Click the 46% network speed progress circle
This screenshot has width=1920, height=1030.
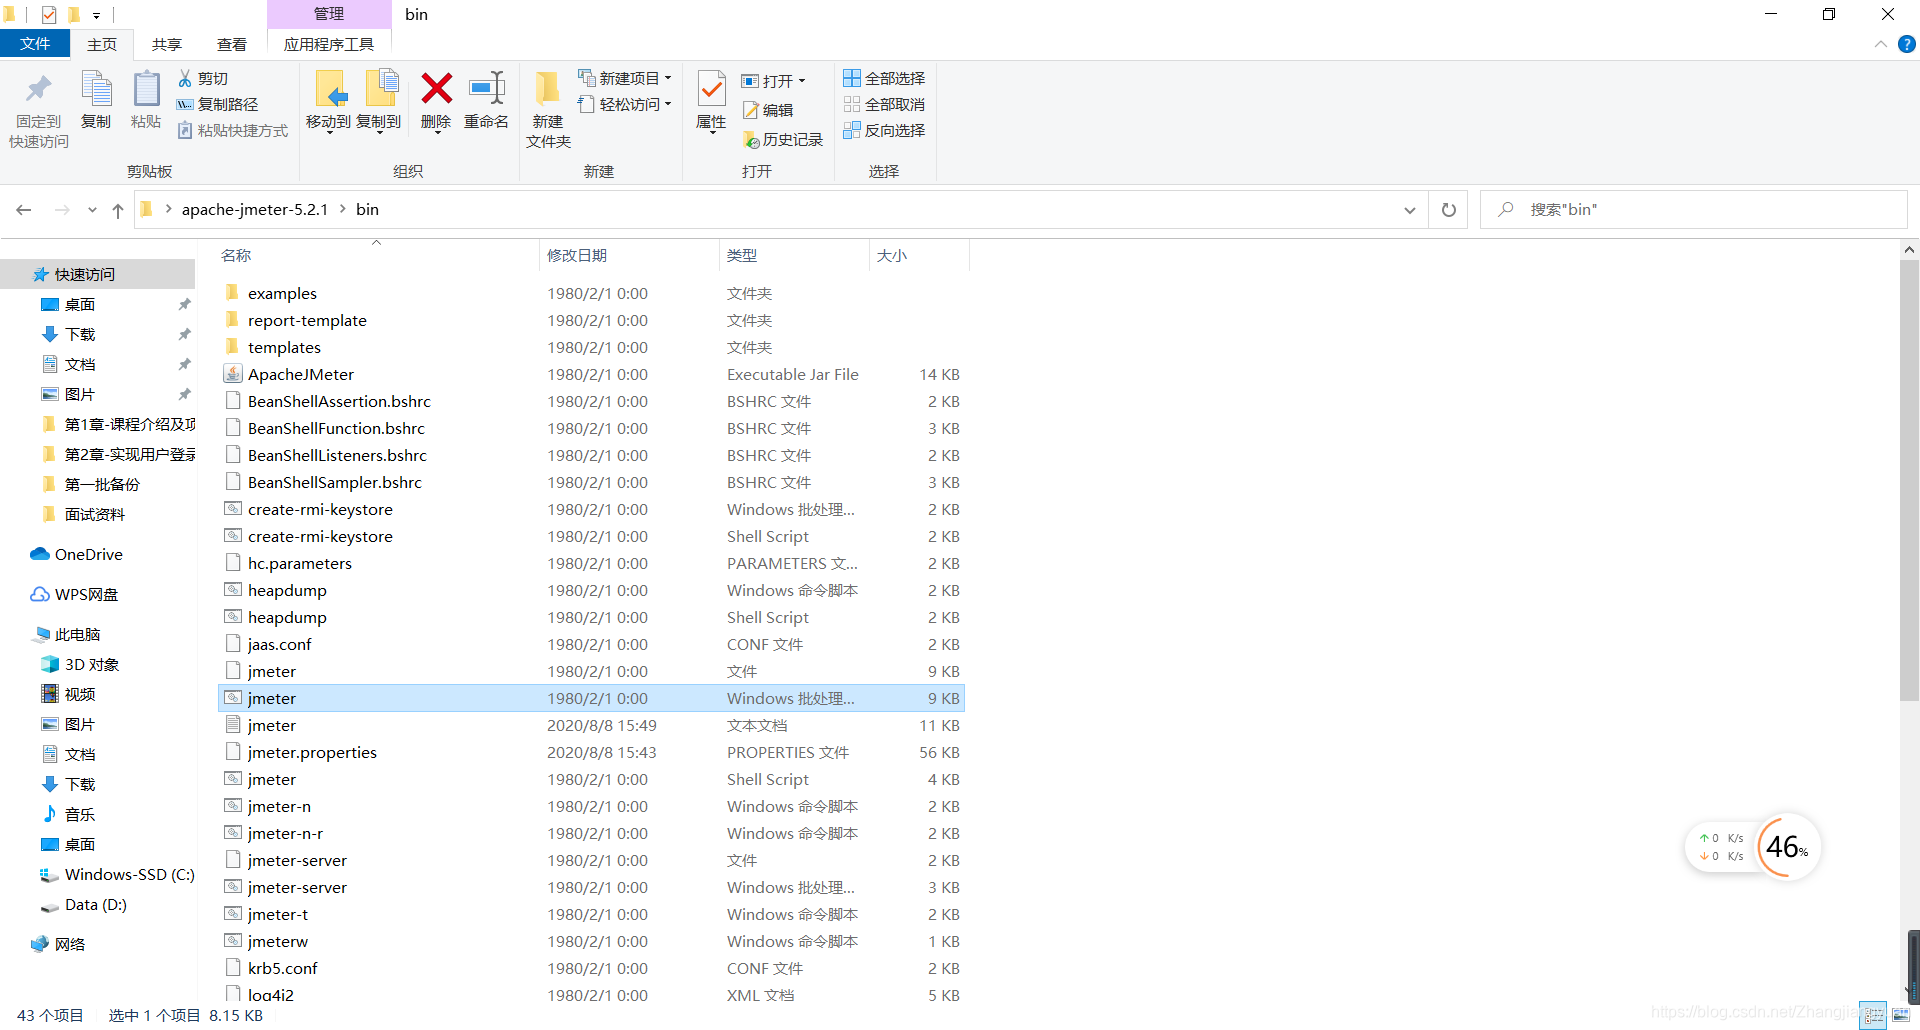[x=1787, y=847]
